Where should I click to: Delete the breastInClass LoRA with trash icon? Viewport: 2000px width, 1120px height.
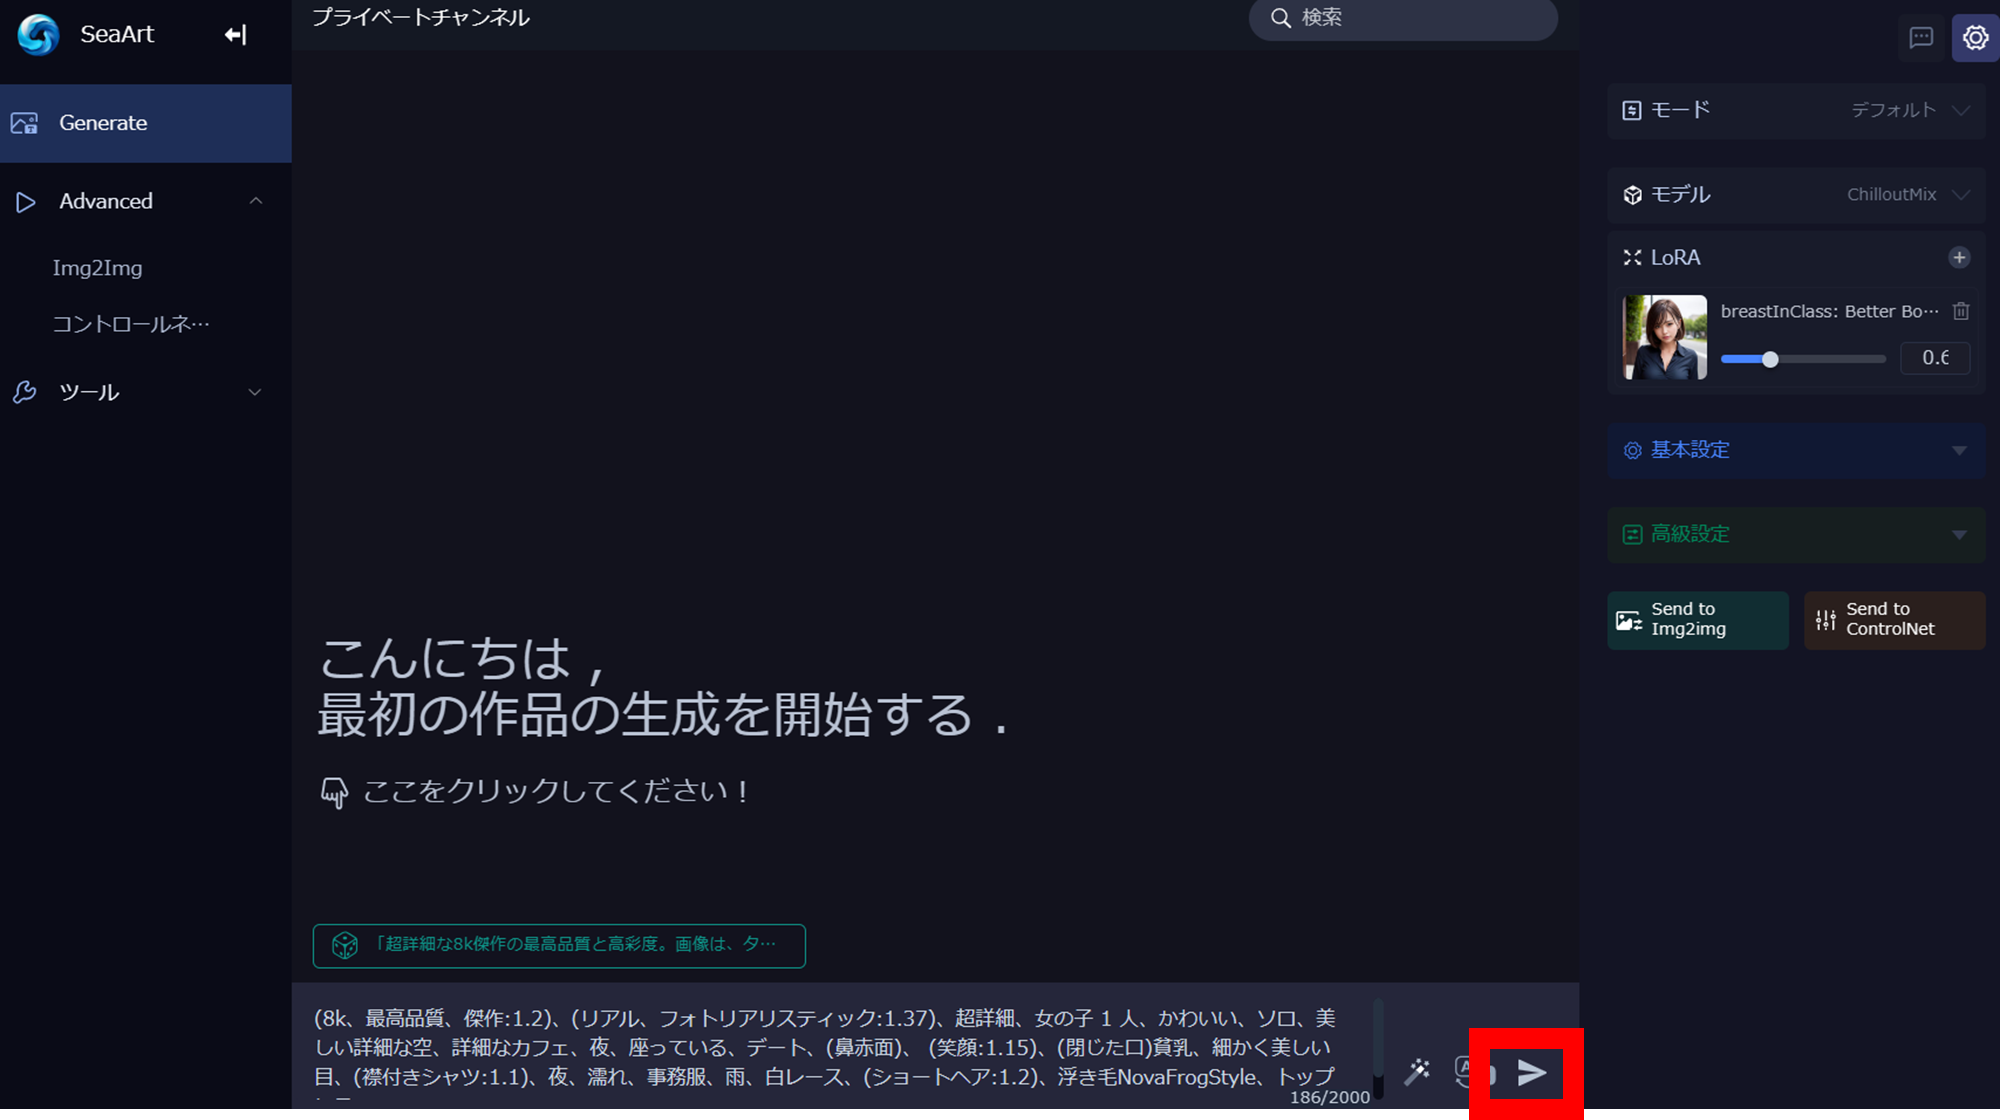pos(1960,311)
